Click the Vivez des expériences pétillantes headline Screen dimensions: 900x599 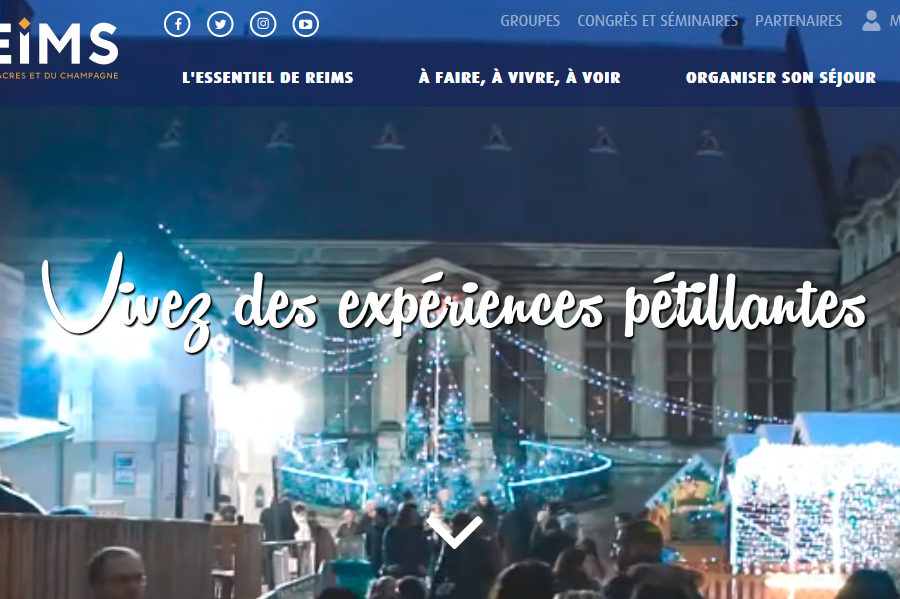click(x=453, y=301)
